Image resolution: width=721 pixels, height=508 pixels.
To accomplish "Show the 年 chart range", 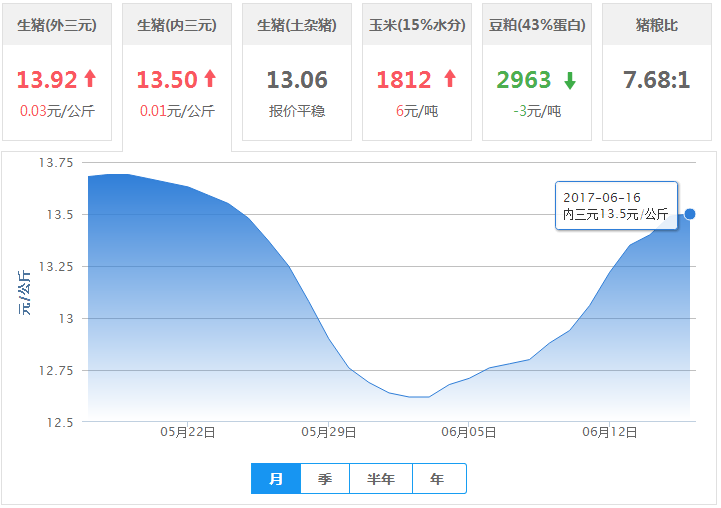I will click(438, 479).
